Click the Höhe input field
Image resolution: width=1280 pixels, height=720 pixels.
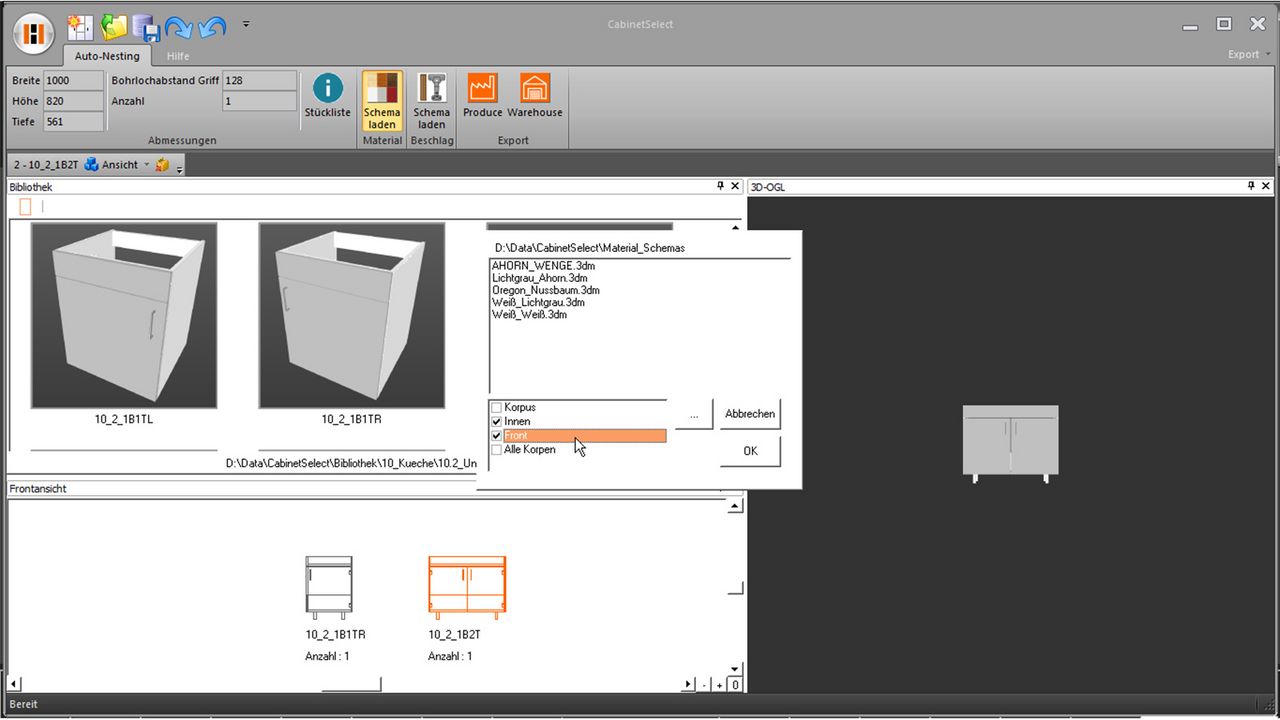click(73, 101)
